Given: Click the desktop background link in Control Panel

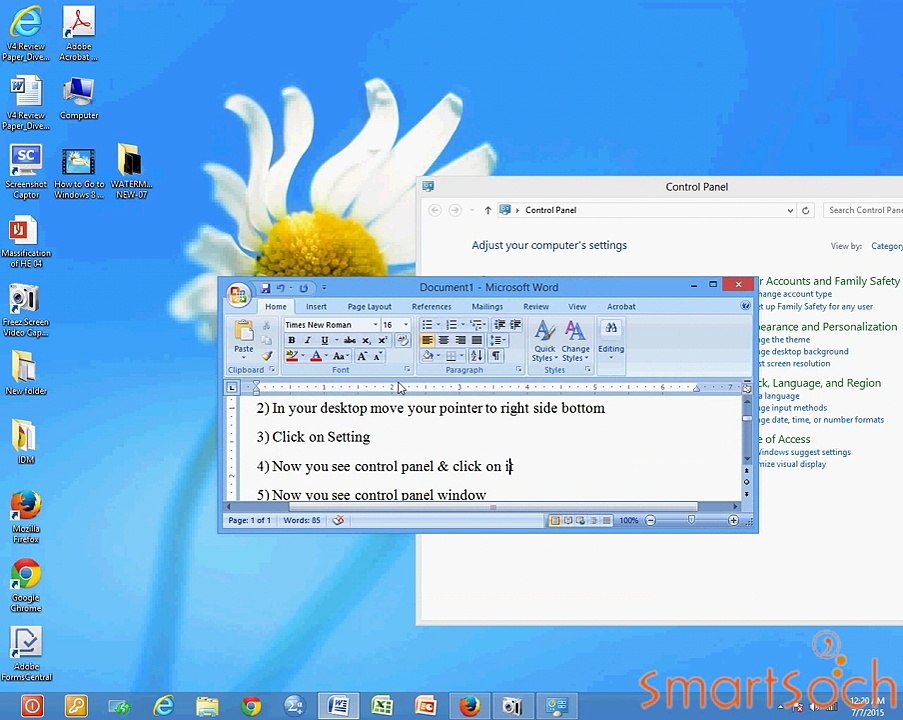Looking at the screenshot, I should click(x=803, y=351).
